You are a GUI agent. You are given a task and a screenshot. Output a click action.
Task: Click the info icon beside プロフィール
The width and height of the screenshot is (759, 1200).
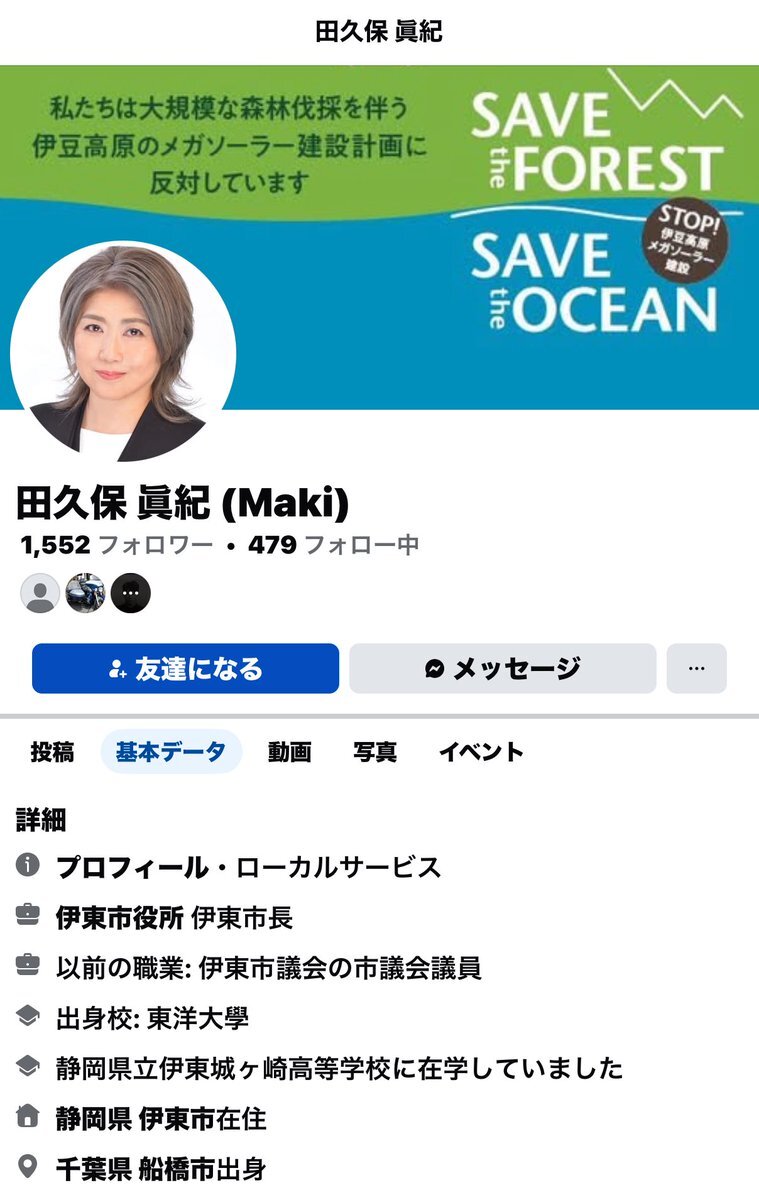(x=27, y=865)
